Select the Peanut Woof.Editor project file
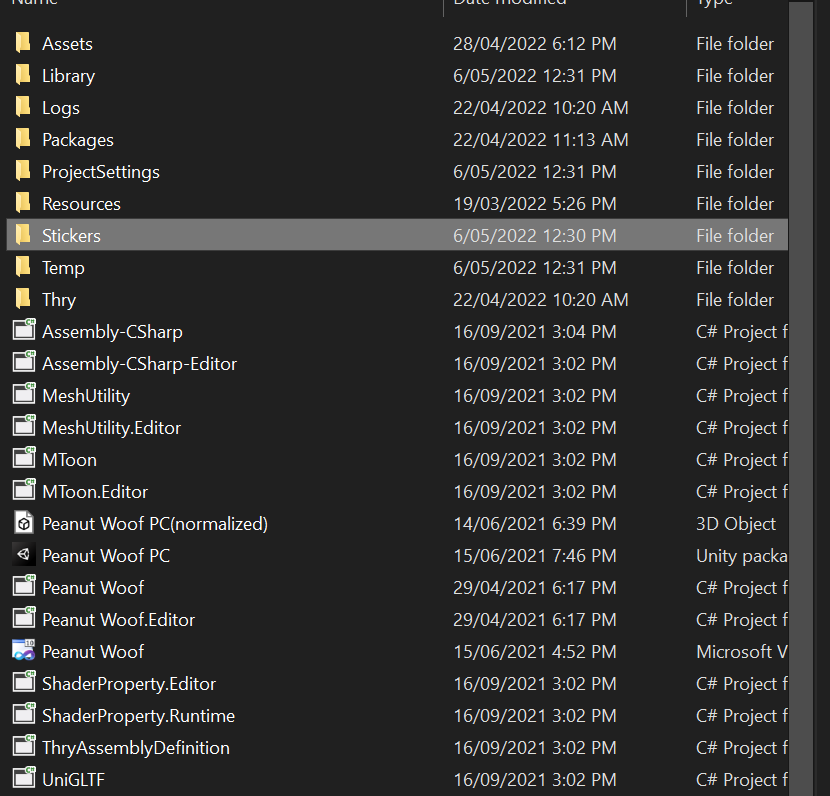Screen dimensions: 830x796 coord(119,619)
